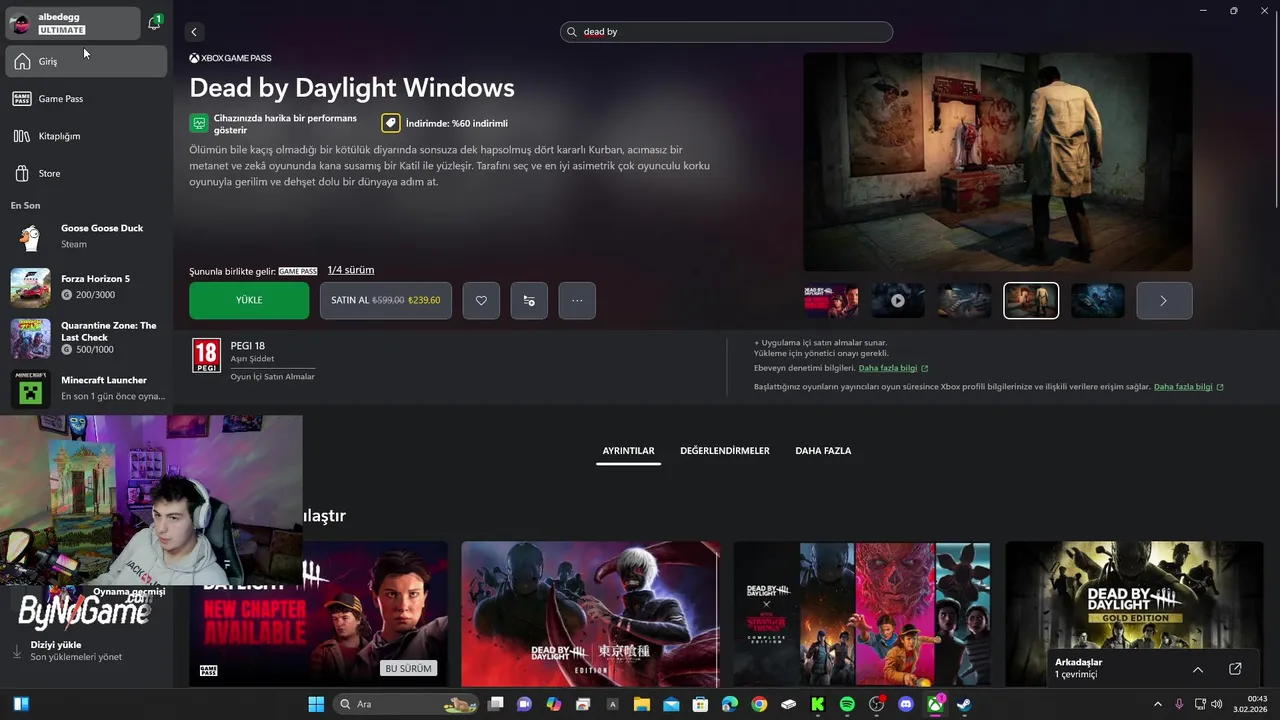Viewport: 1280px width, 720px height.
Task: Click the search field containing 'dead by'
Action: pos(726,32)
